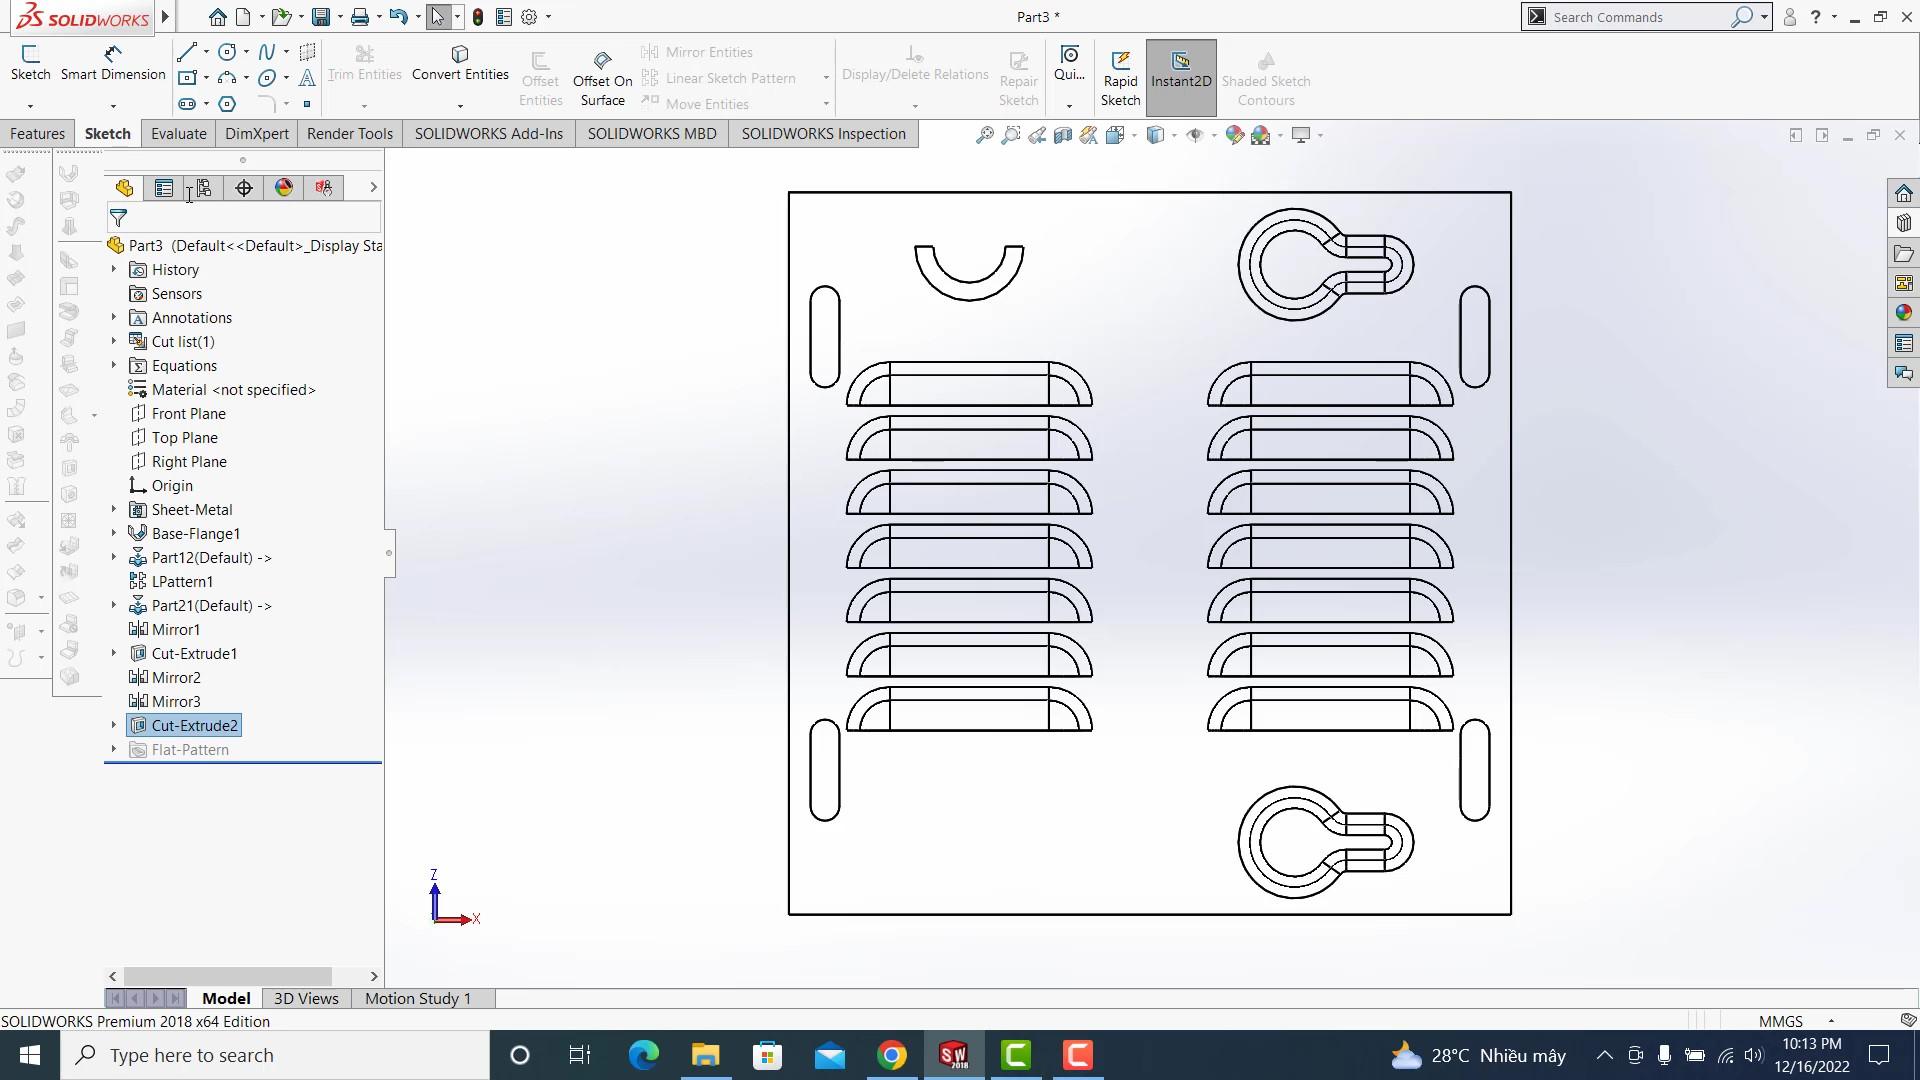Click the Convert Entities icon
Viewport: 1920px width, 1080px height.
click(460, 55)
